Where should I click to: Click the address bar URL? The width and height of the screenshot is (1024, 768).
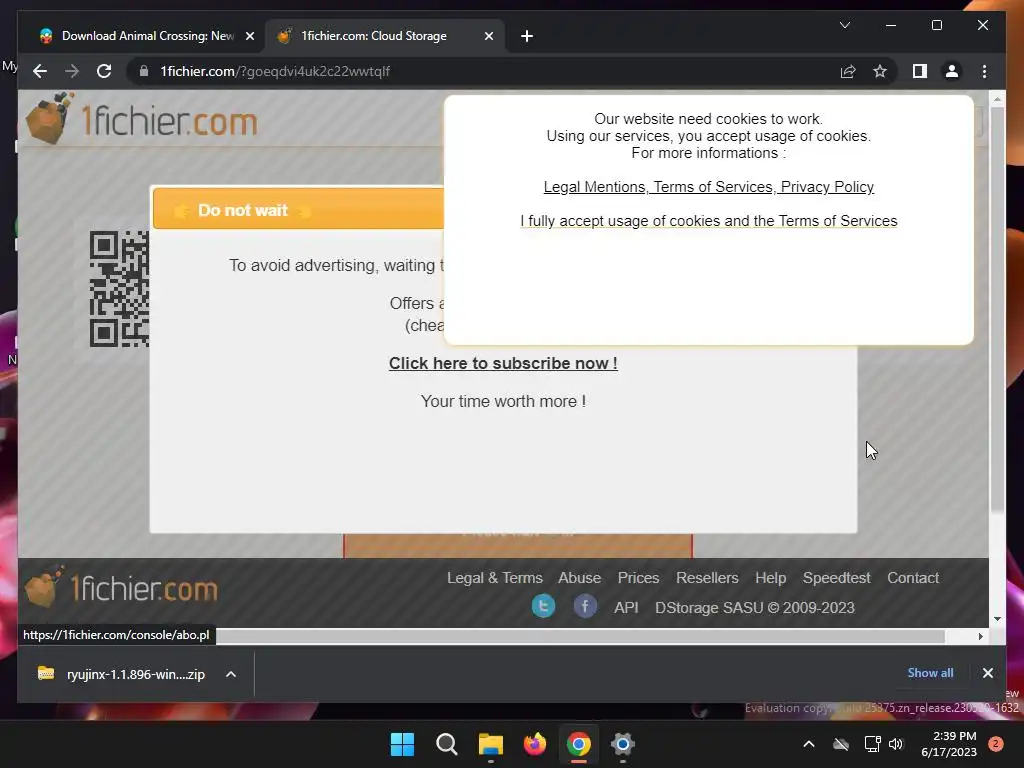(x=275, y=71)
